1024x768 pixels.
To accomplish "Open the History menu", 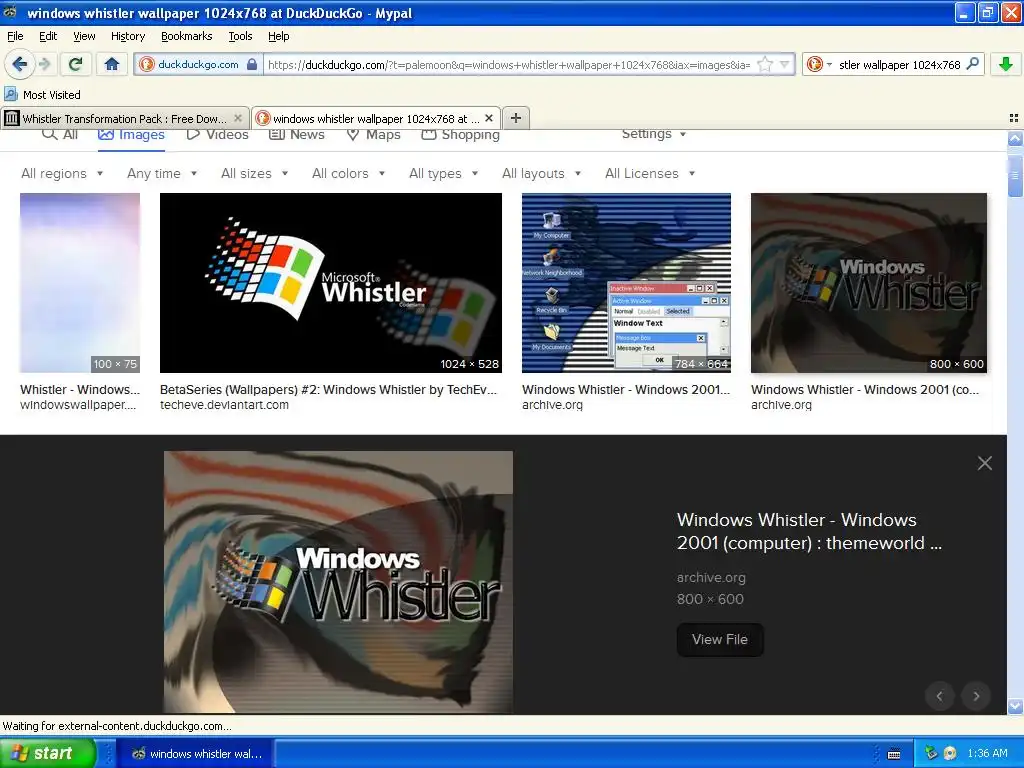I will coord(128,36).
